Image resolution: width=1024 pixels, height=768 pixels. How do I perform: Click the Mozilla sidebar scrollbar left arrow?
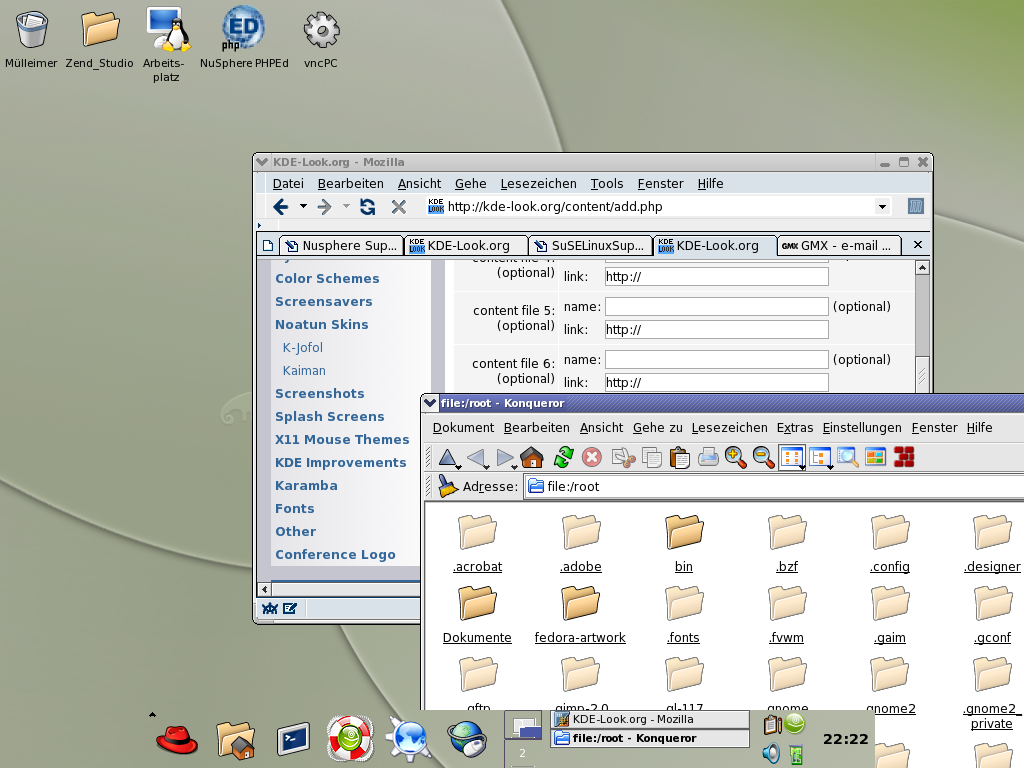pos(264,589)
